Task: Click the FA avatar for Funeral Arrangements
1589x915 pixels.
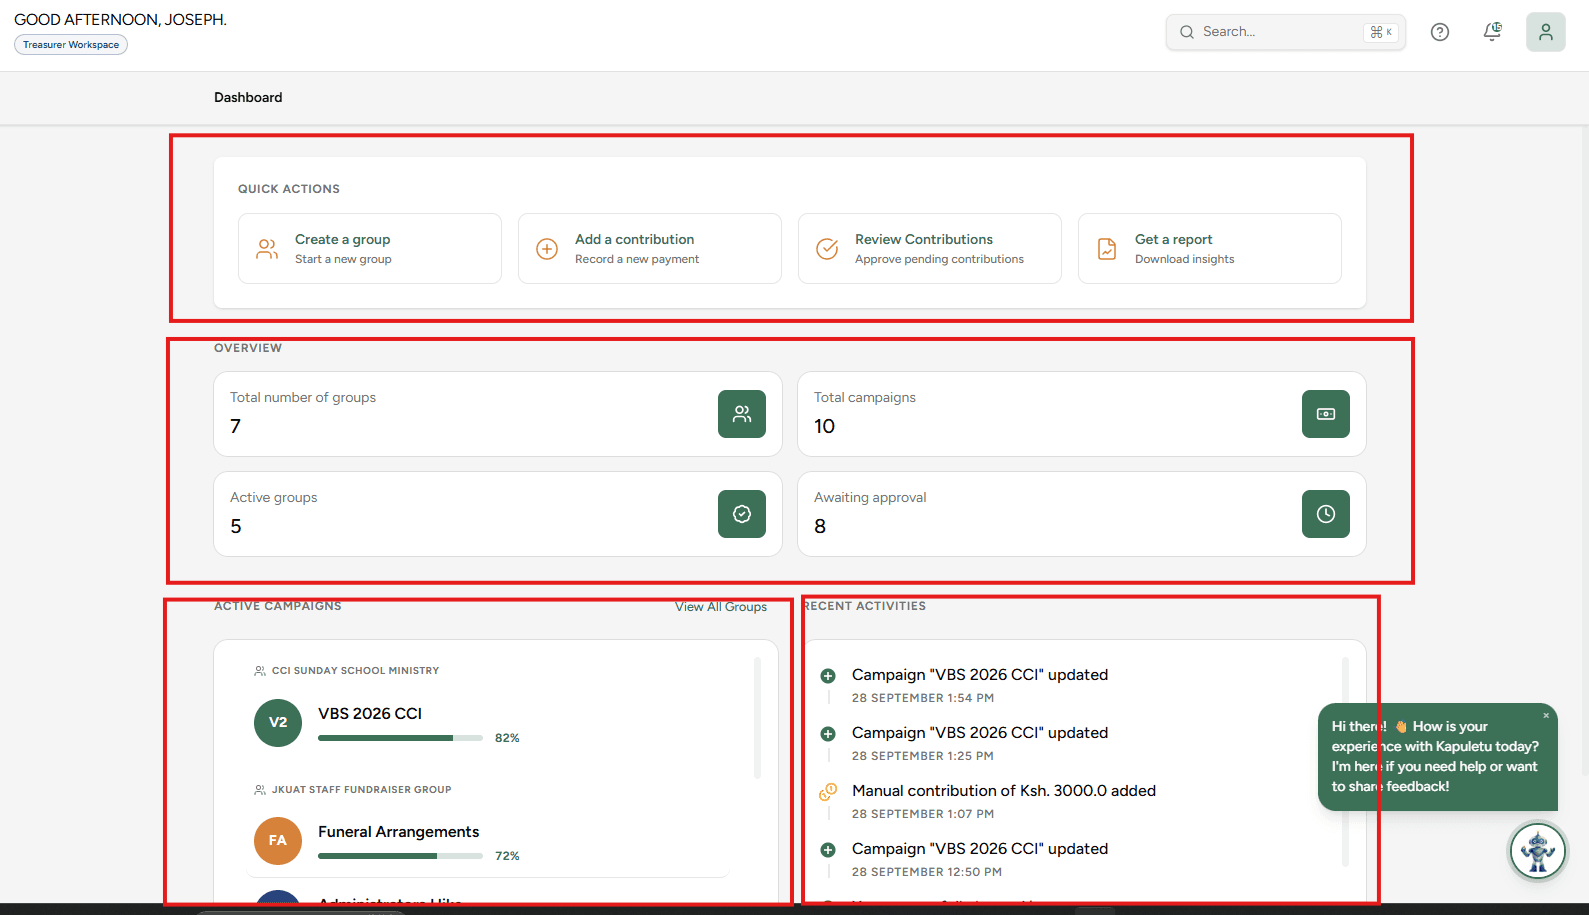Action: [278, 841]
